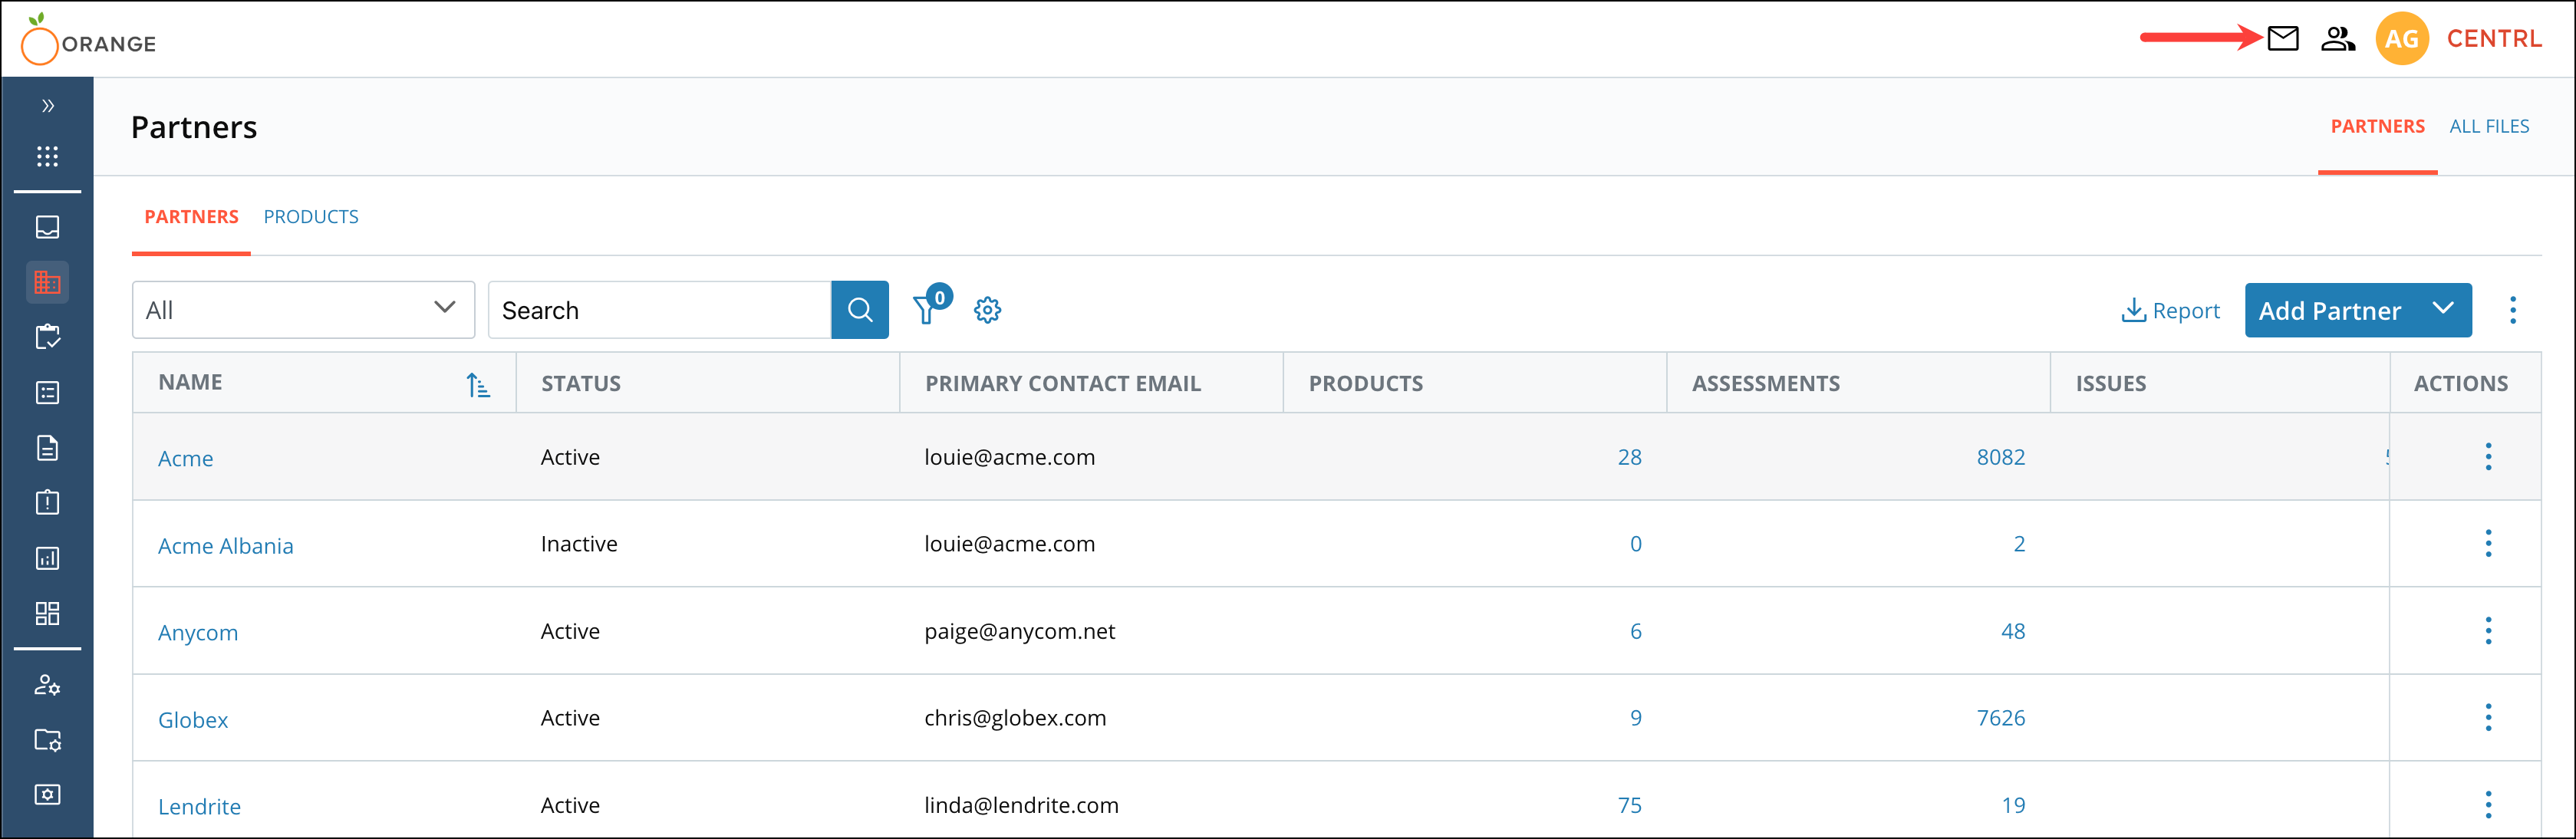Select the inbox icon in the left sidebar
Image resolution: width=2576 pixels, height=839 pixels.
(x=47, y=227)
